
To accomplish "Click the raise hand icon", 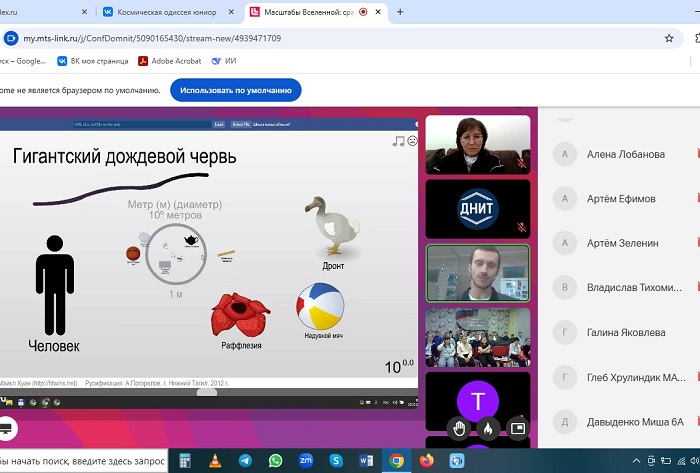I will tap(459, 428).
